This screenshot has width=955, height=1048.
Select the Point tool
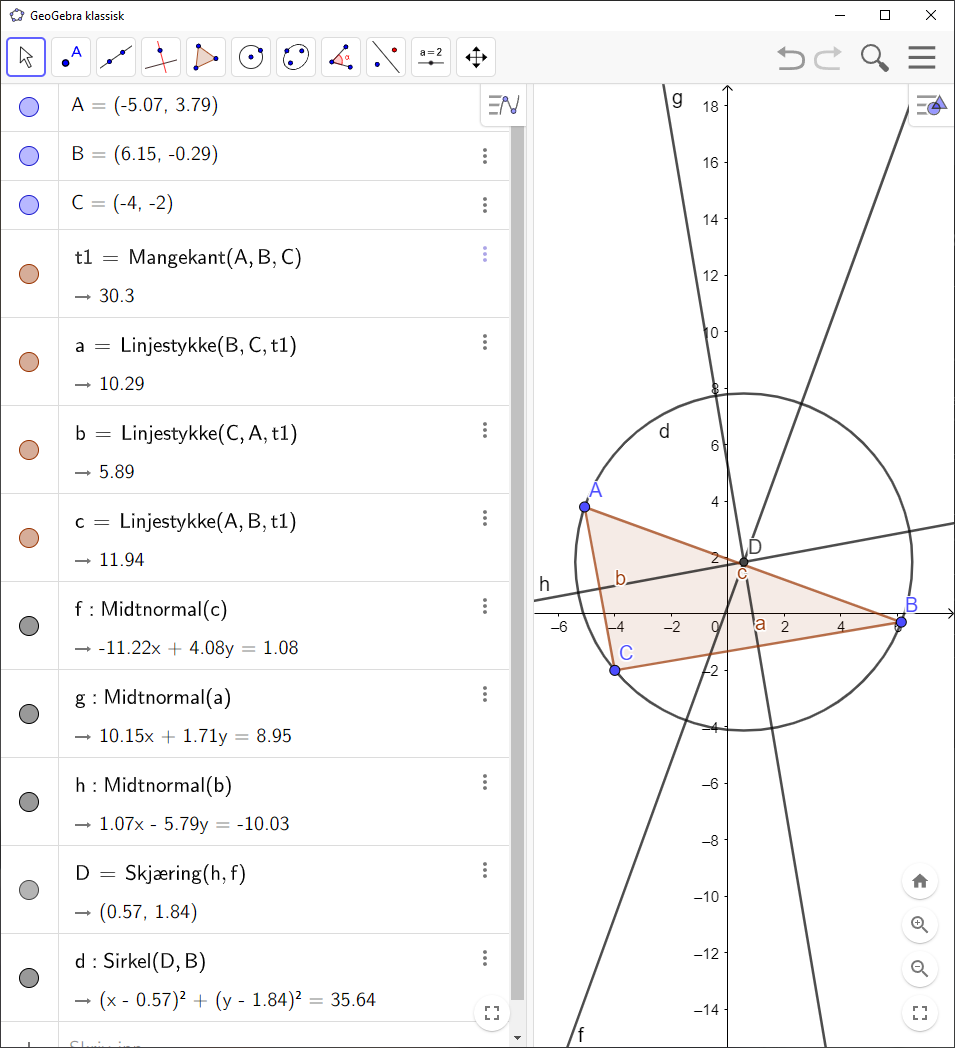70,57
